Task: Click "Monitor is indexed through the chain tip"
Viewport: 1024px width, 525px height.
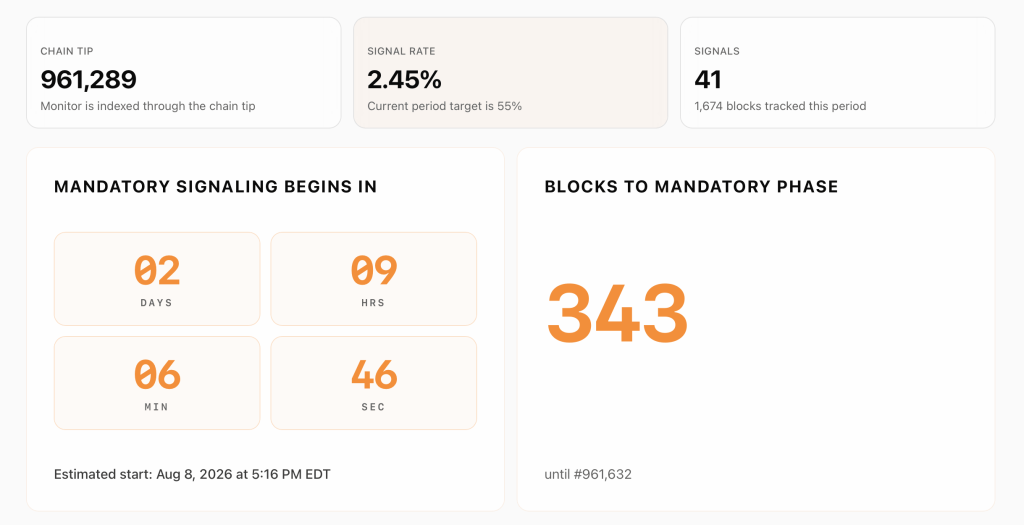Action: pyautogui.click(x=148, y=106)
